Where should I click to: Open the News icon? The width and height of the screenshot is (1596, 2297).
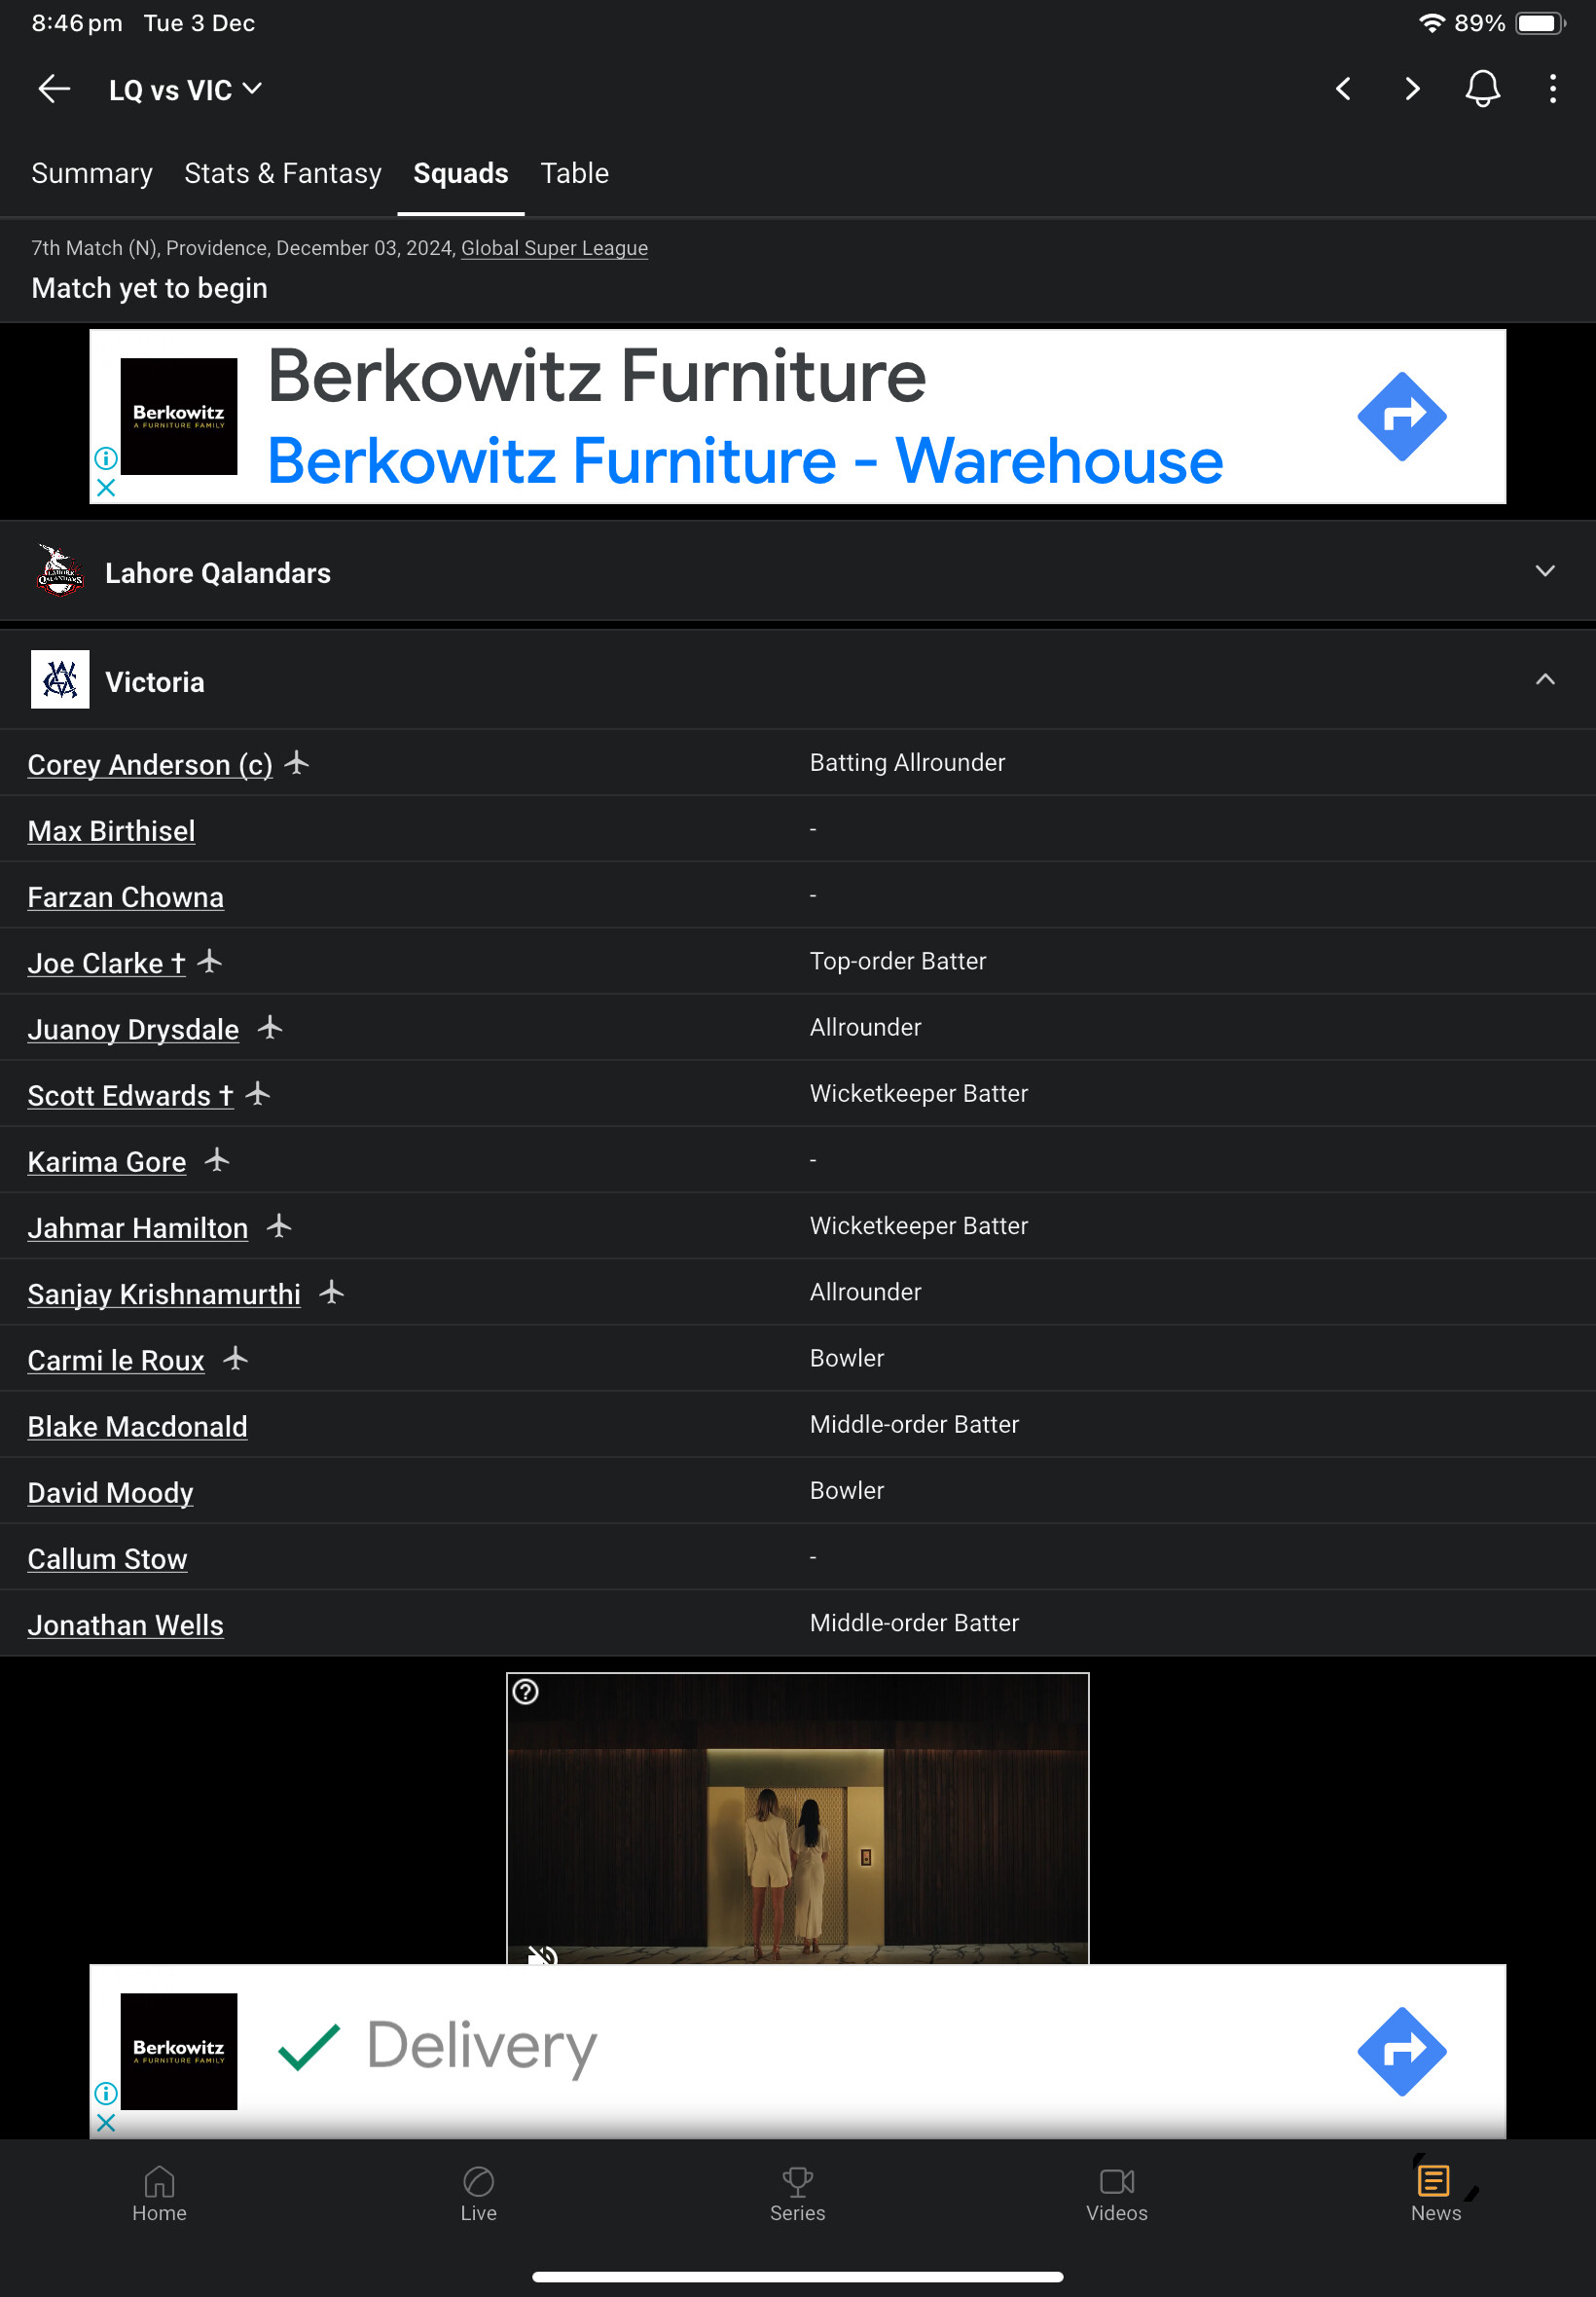(x=1435, y=2180)
